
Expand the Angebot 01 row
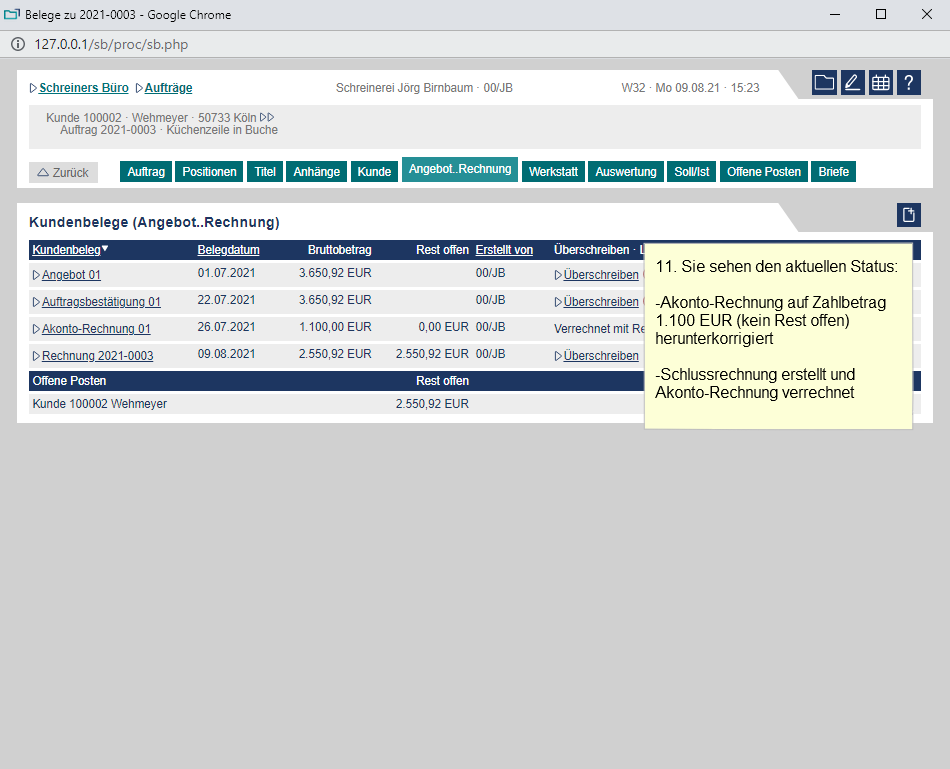(36, 275)
